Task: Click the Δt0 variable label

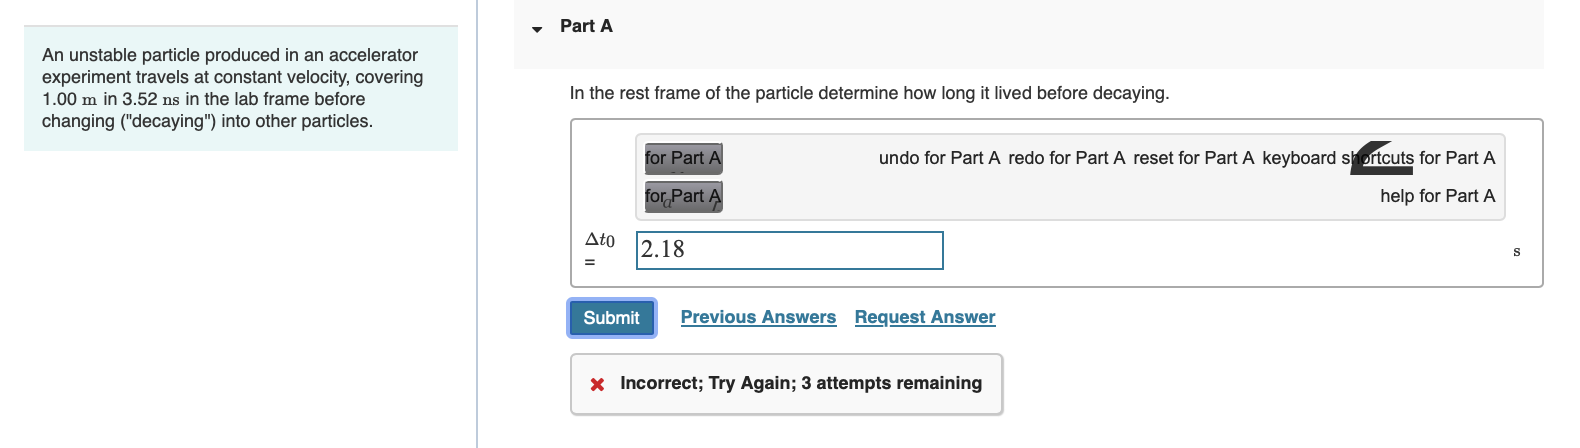Action: [599, 240]
